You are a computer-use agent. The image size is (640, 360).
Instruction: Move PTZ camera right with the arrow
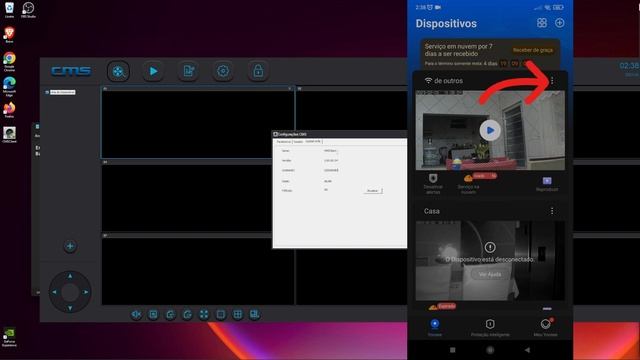coord(86,292)
